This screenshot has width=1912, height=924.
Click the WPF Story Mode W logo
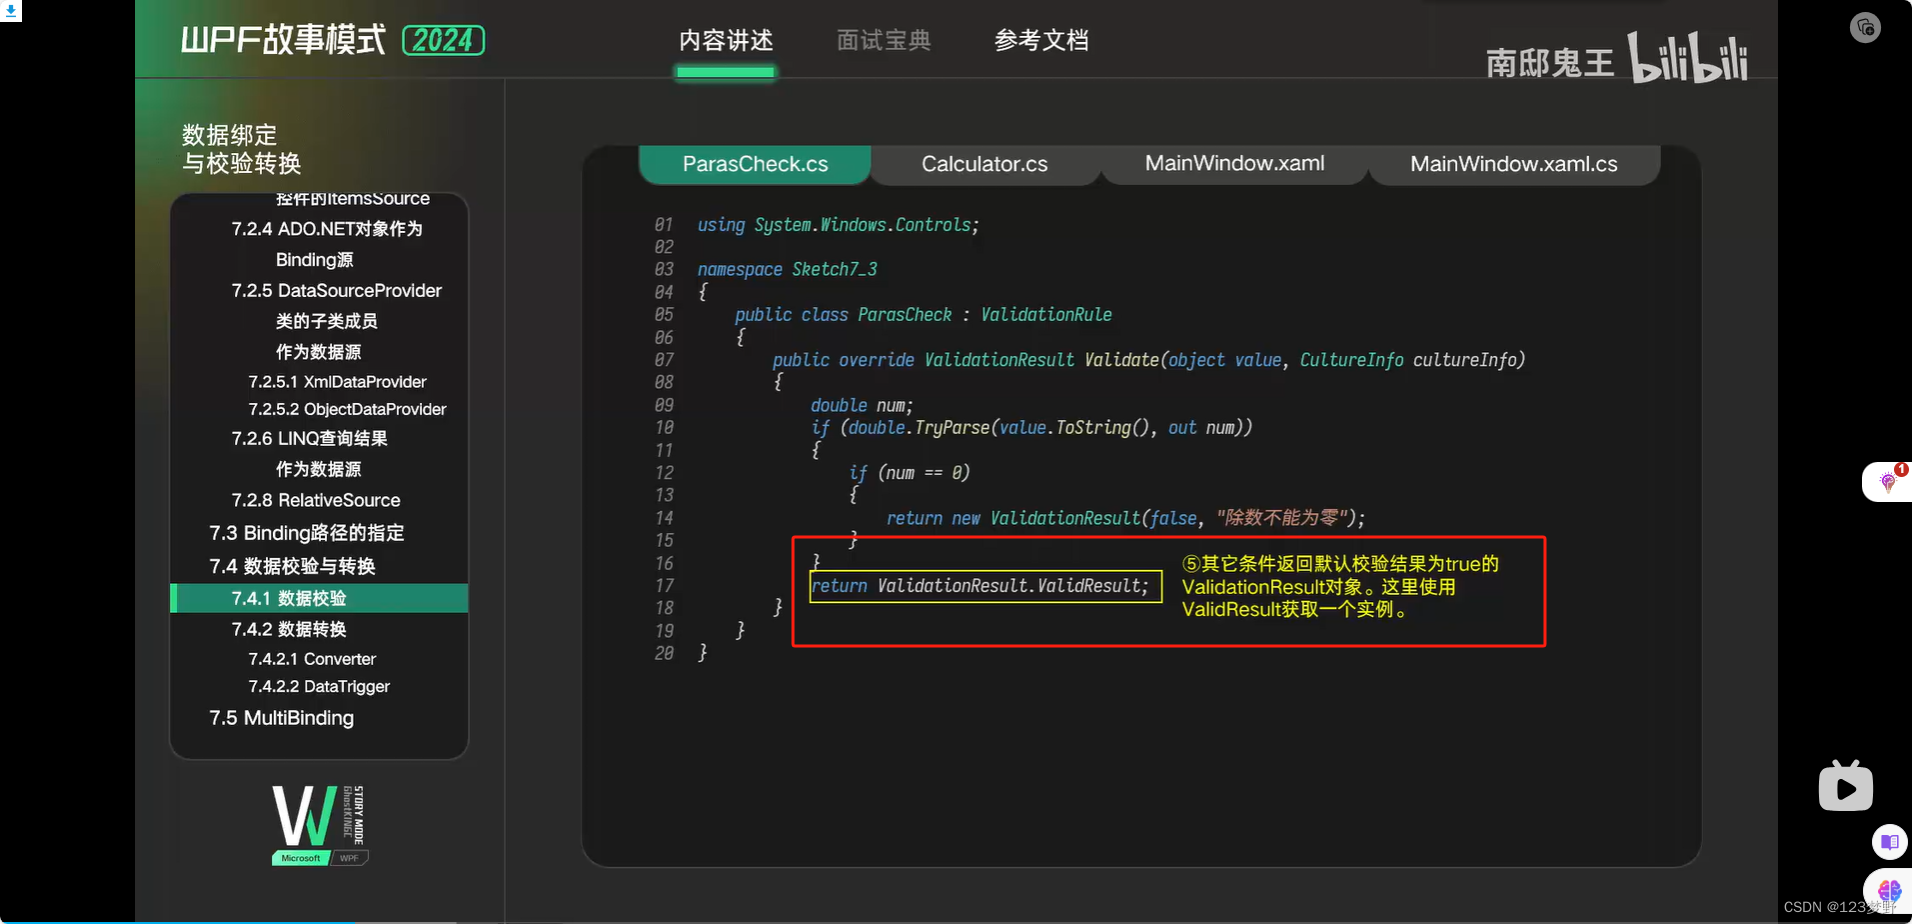click(x=320, y=824)
